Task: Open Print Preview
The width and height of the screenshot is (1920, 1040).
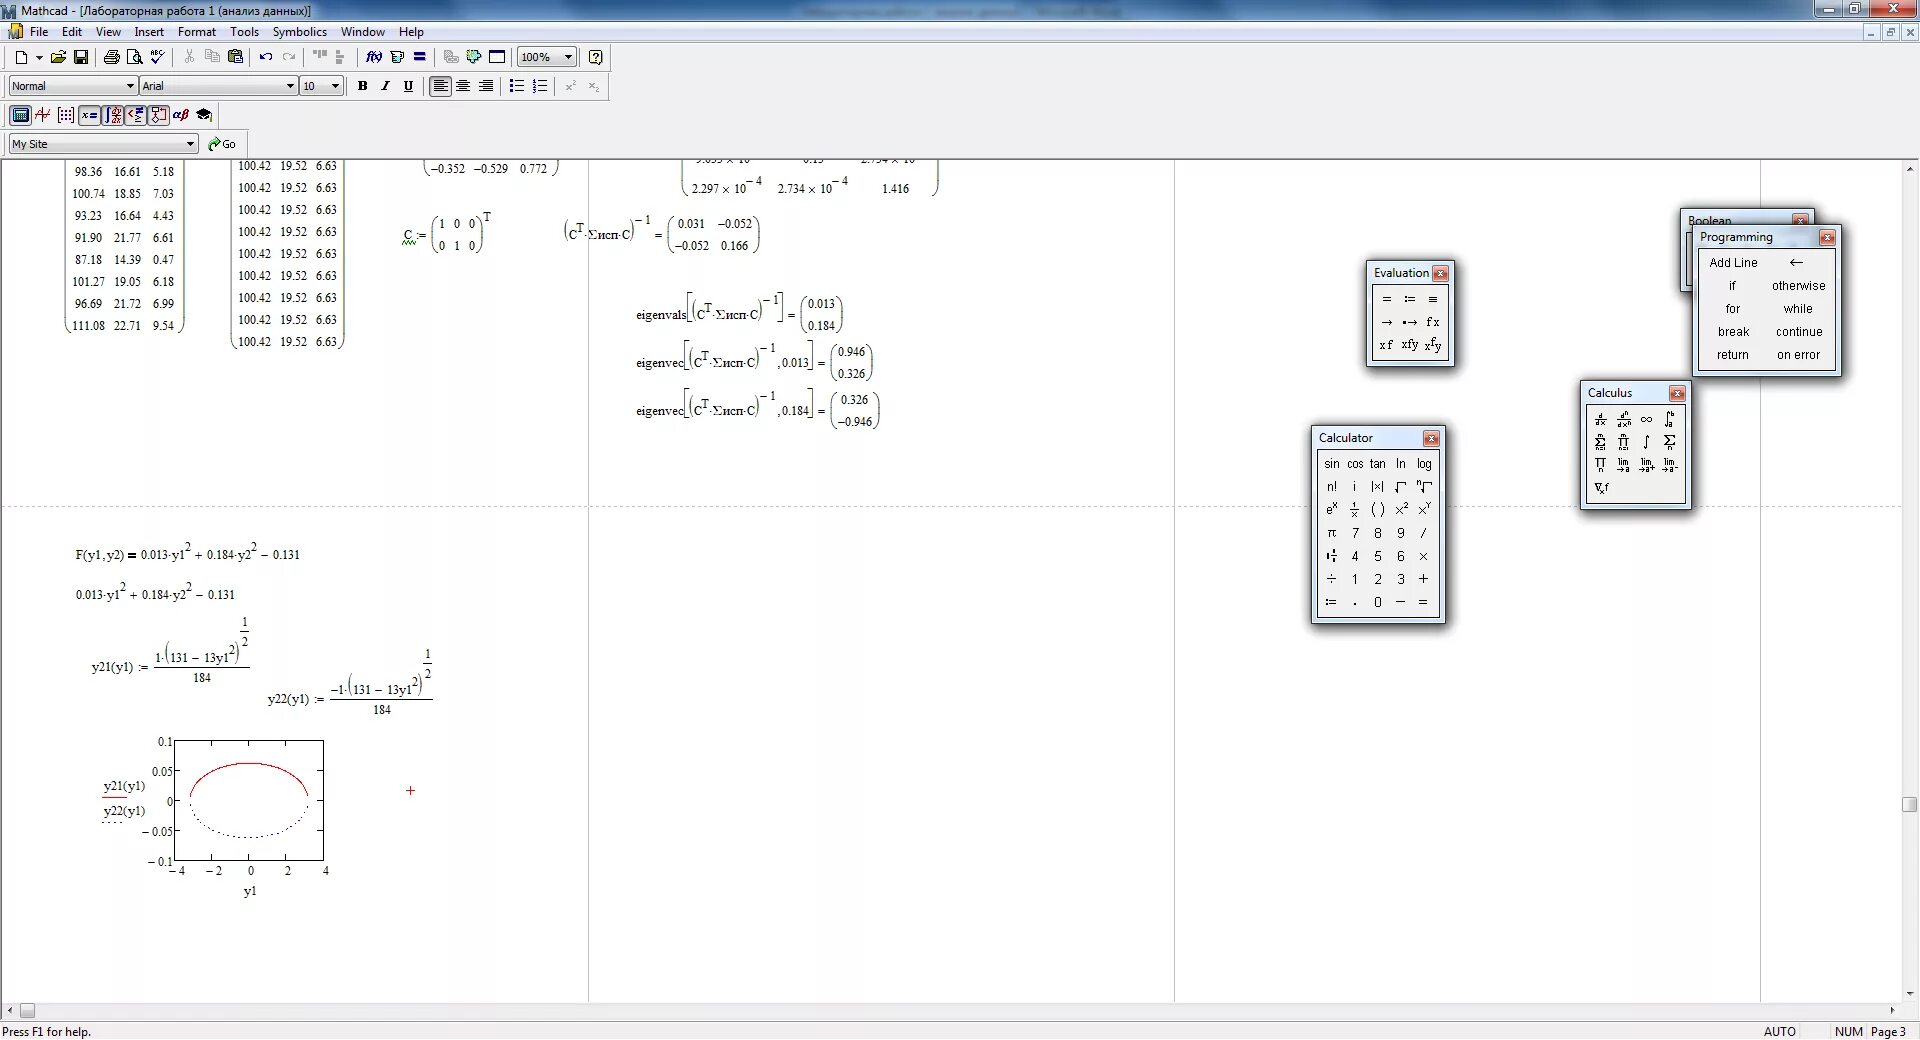Action: [x=134, y=57]
